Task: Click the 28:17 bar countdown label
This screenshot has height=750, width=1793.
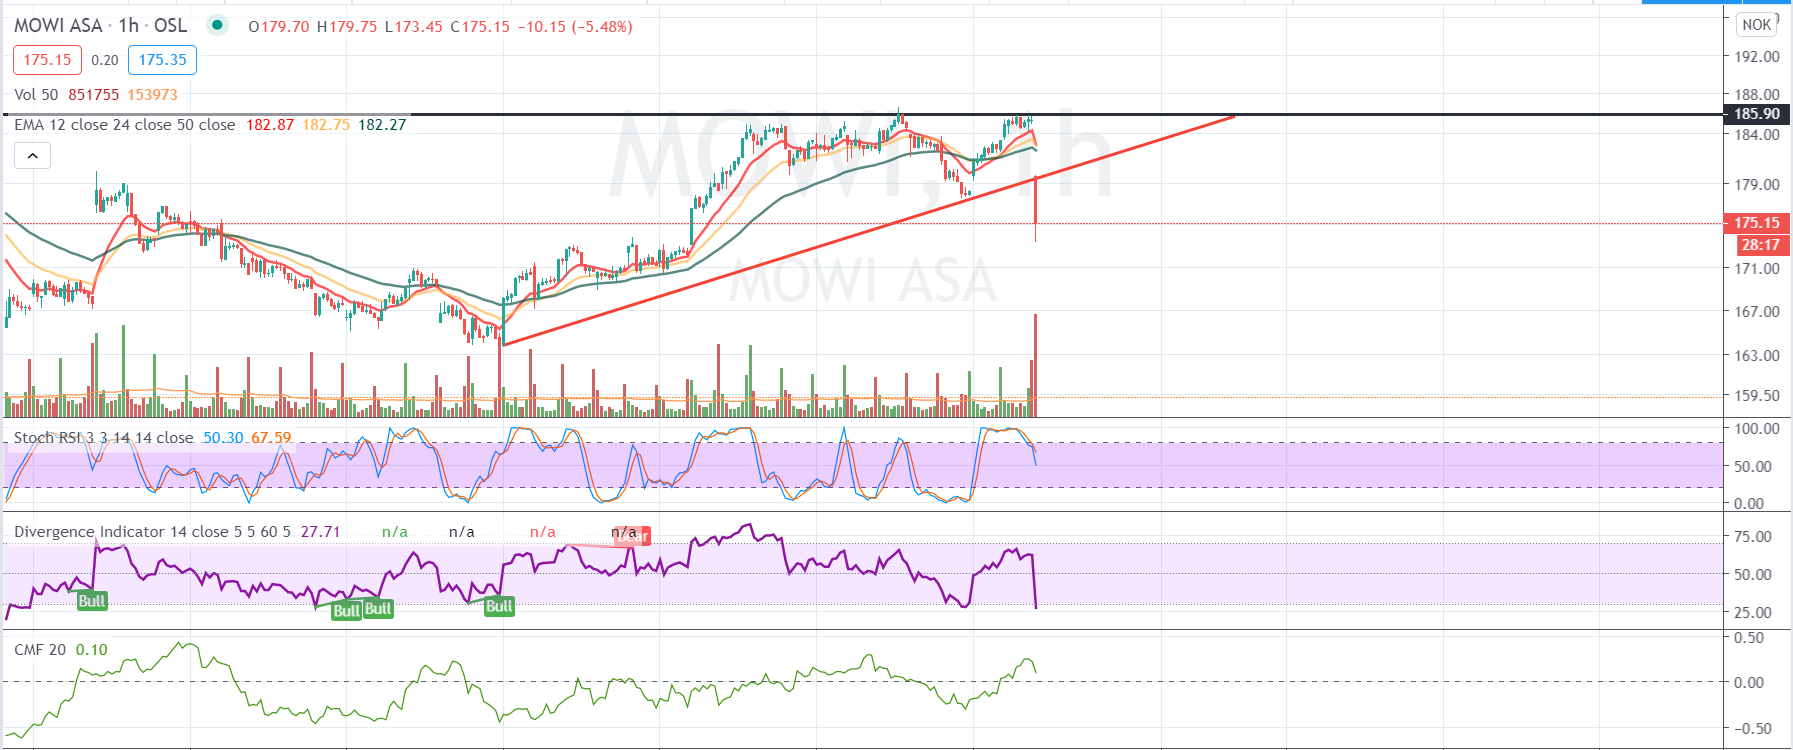Action: tap(1759, 245)
